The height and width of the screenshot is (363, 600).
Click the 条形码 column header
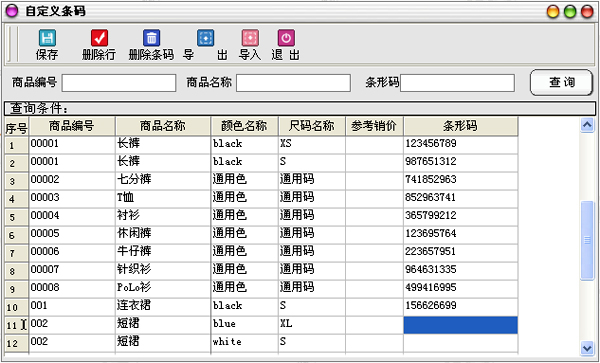coord(460,126)
